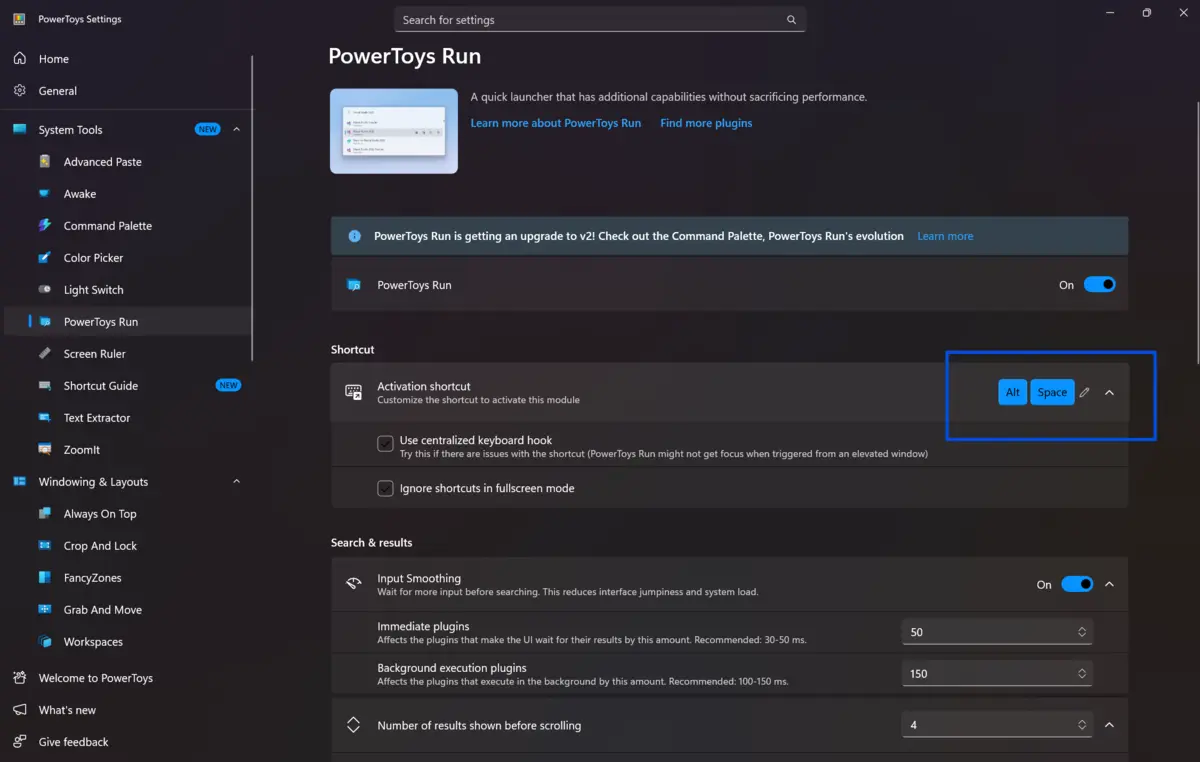Click the Activation shortcut label
The height and width of the screenshot is (762, 1200).
tap(424, 387)
